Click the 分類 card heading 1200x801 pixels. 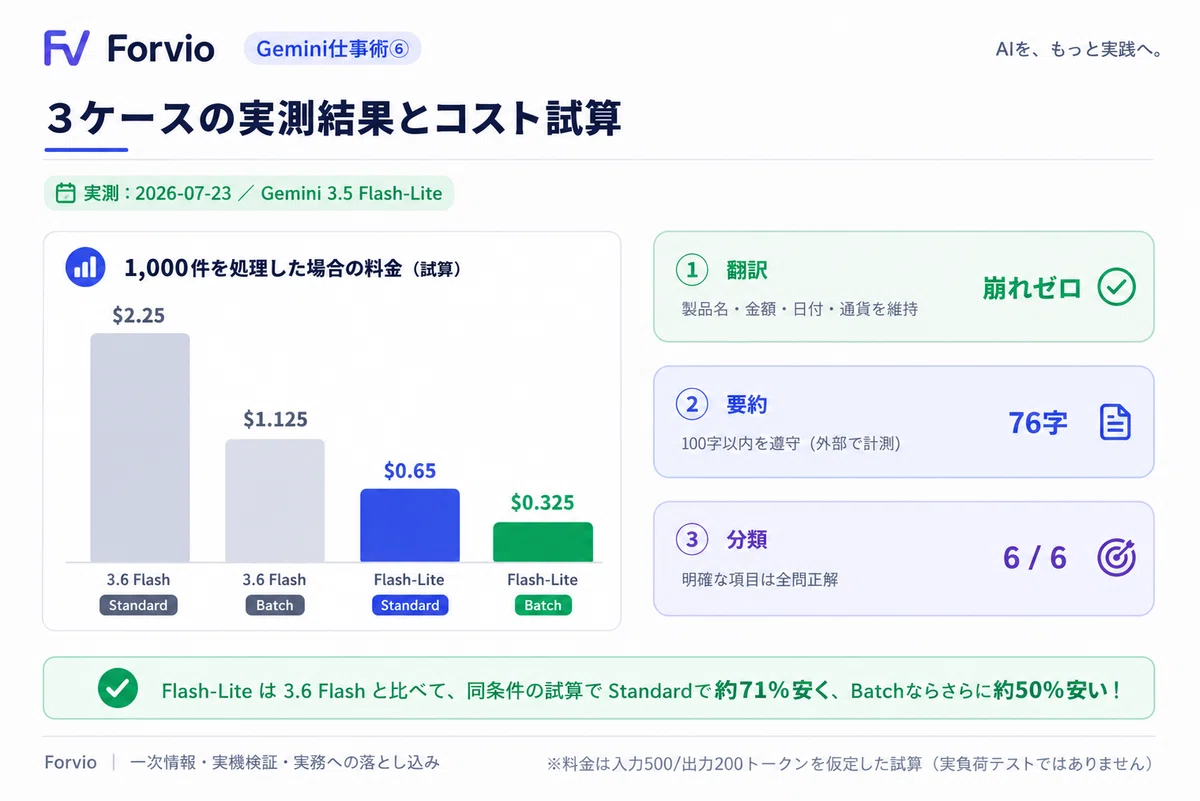(747, 540)
